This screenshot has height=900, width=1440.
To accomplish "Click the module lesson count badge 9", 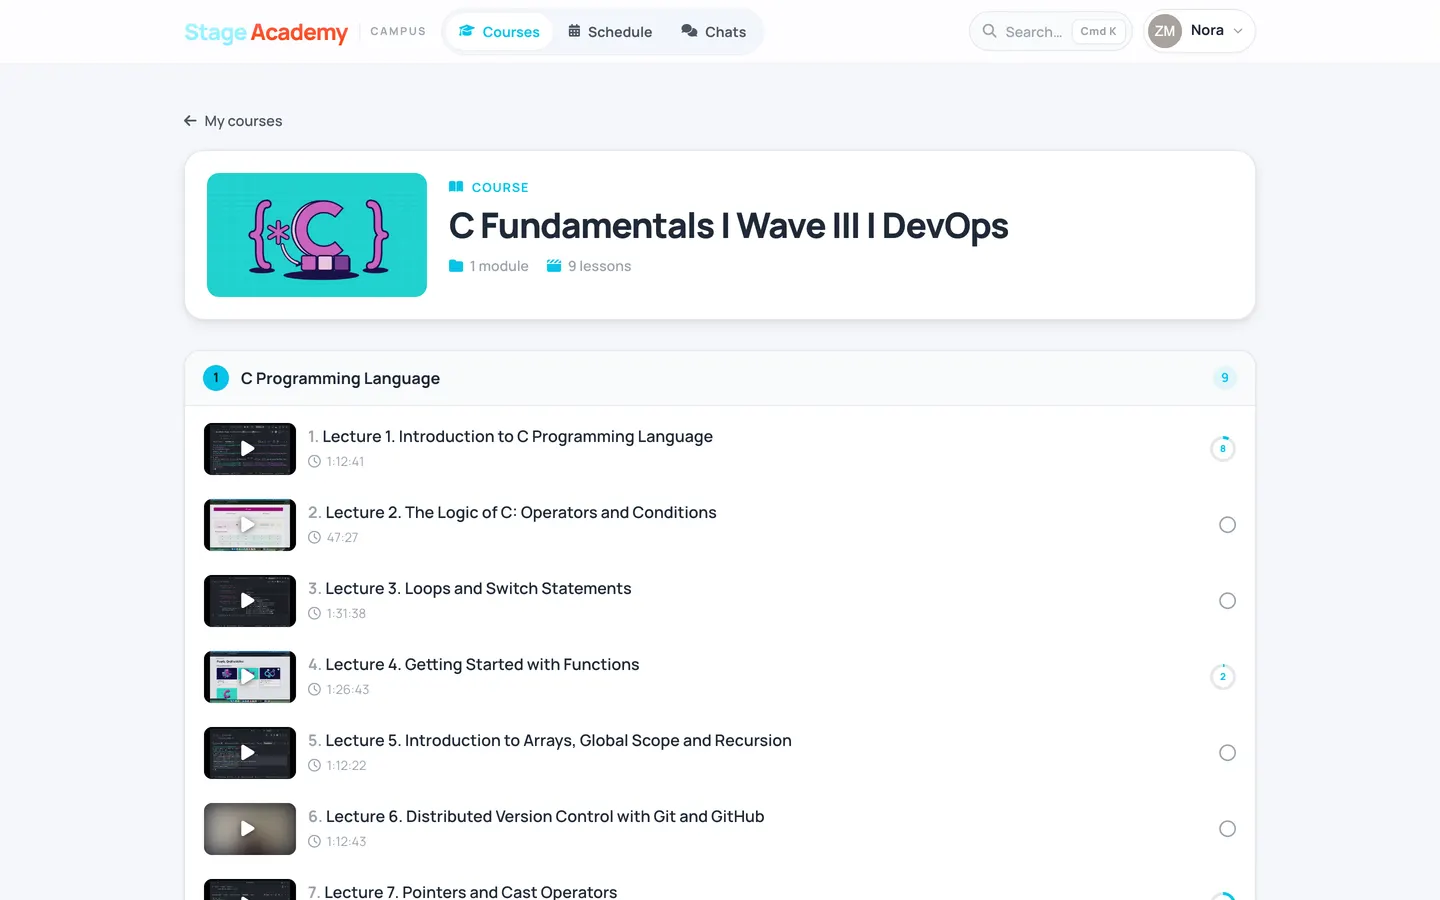I will click(x=1225, y=378).
